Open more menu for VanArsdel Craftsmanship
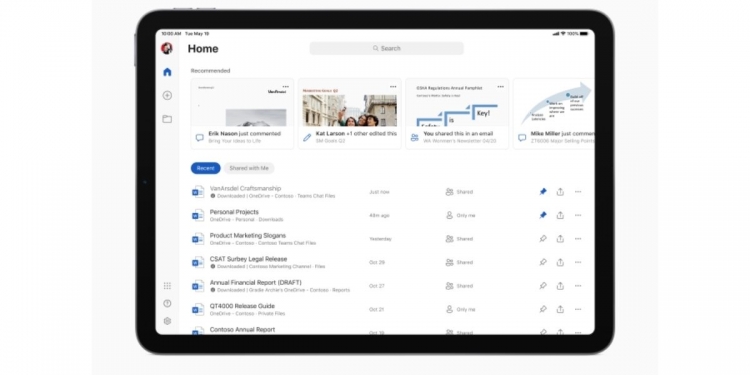750x375 pixels. click(x=578, y=192)
